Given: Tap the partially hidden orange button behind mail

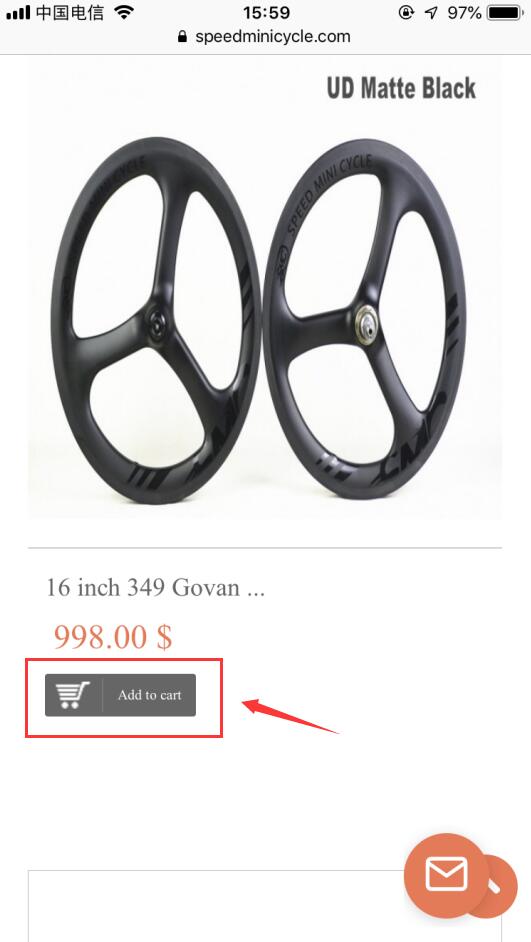Looking at the screenshot, I should 500,887.
